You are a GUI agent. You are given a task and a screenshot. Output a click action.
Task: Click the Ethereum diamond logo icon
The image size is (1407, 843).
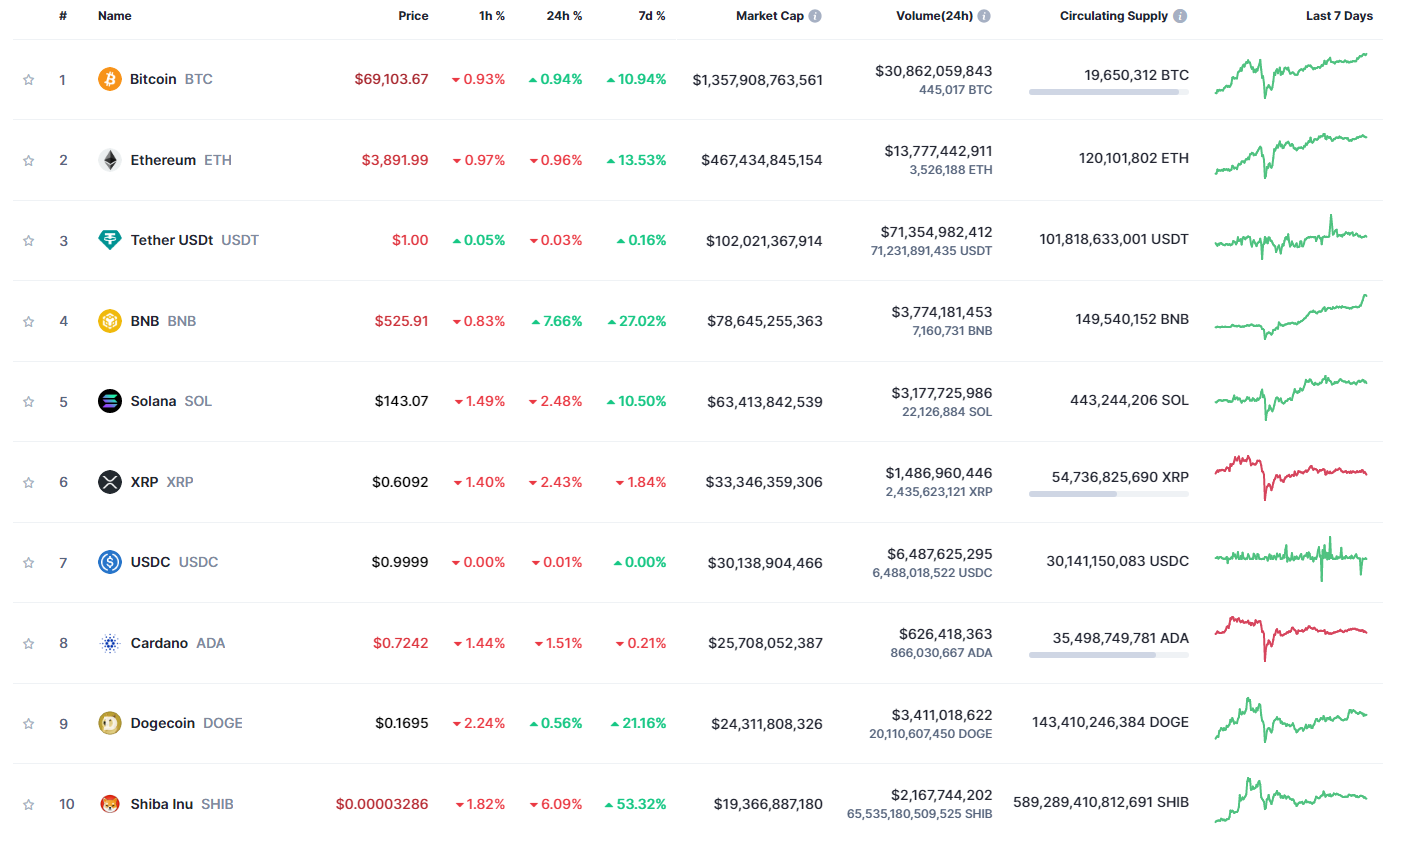click(110, 160)
